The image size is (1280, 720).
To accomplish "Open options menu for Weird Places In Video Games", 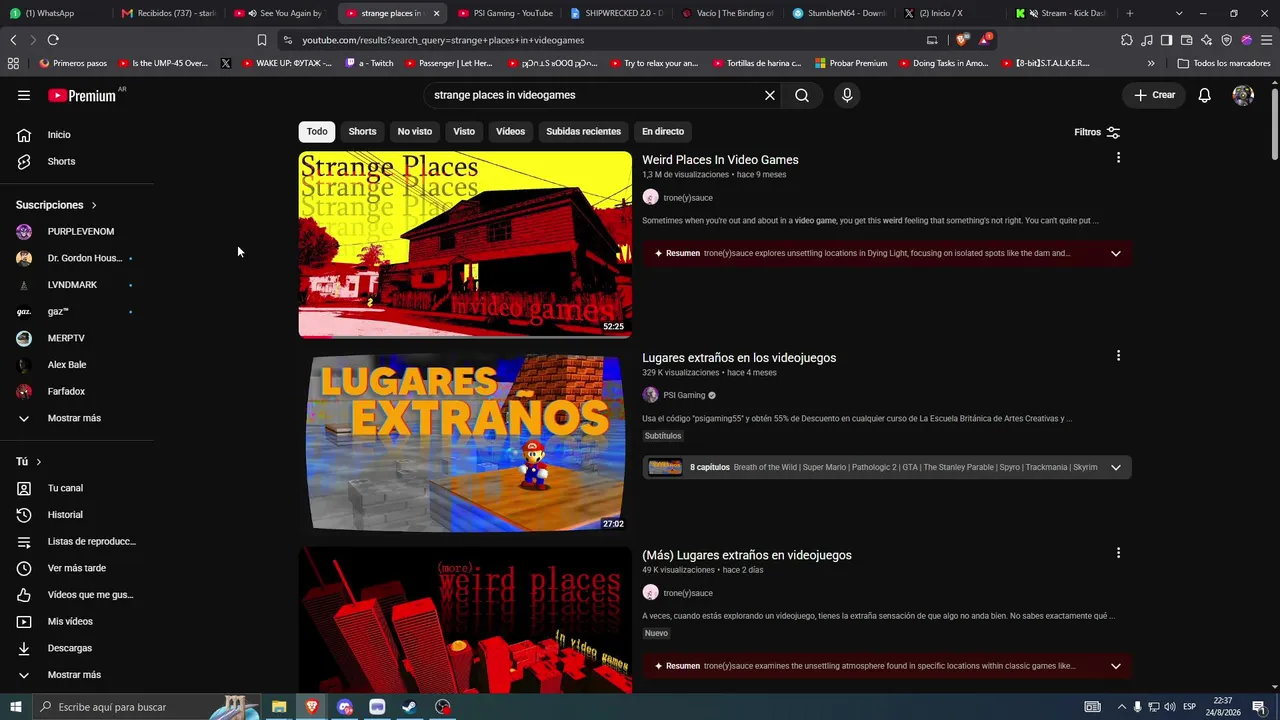I will [x=1118, y=158].
